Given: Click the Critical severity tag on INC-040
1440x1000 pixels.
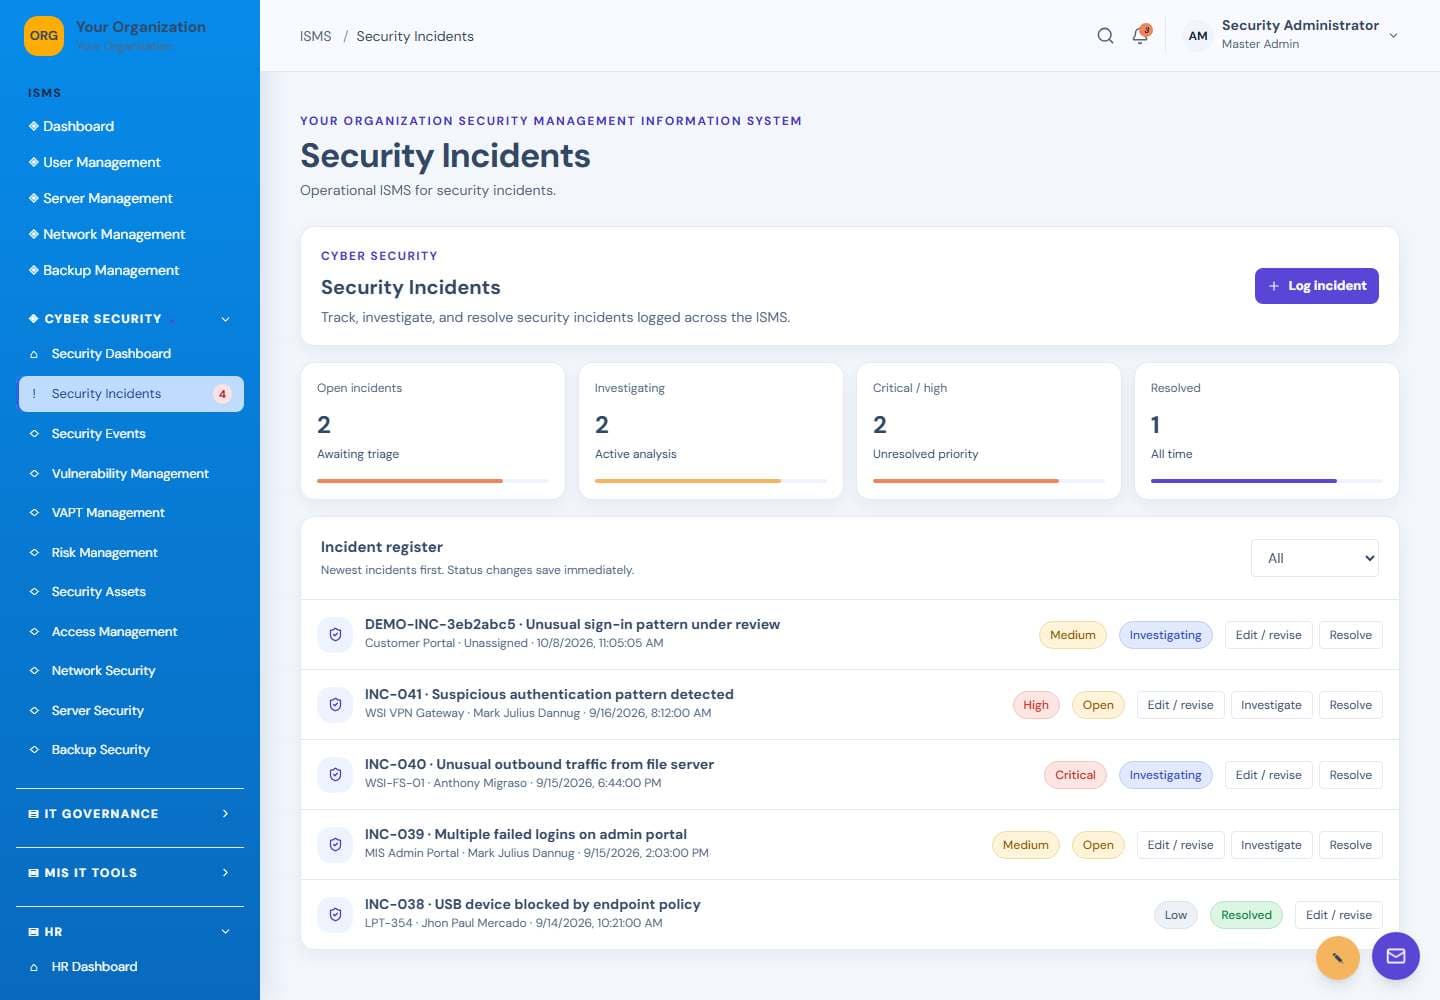Looking at the screenshot, I should click(x=1075, y=775).
